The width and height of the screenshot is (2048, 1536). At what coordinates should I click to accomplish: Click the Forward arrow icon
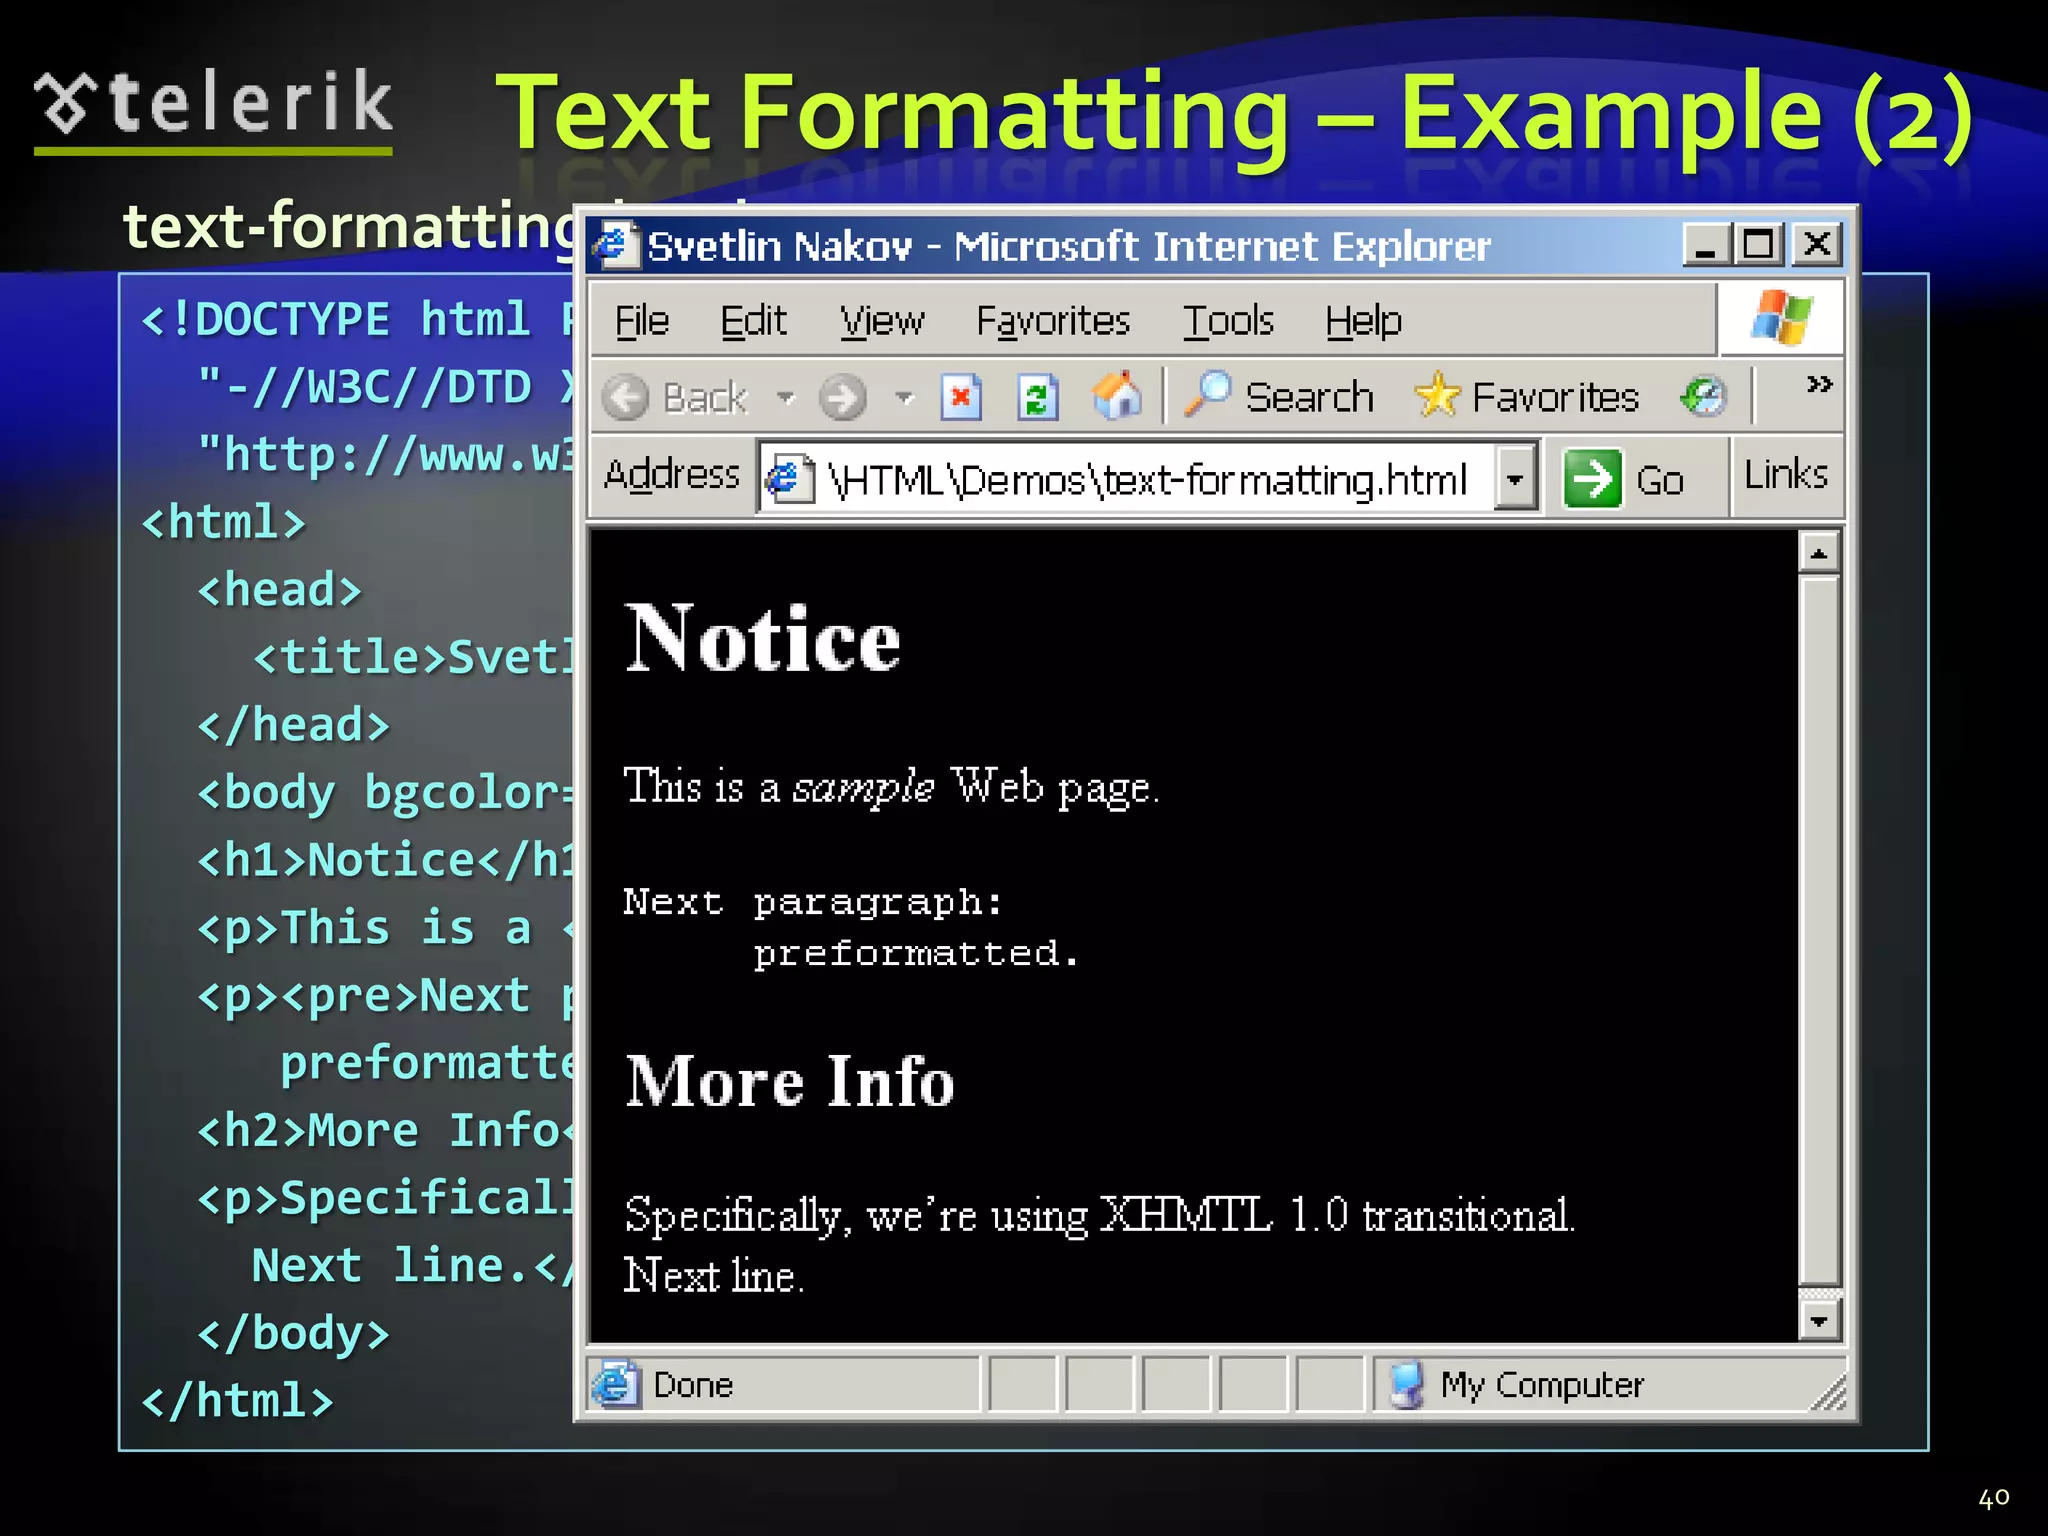[842, 398]
